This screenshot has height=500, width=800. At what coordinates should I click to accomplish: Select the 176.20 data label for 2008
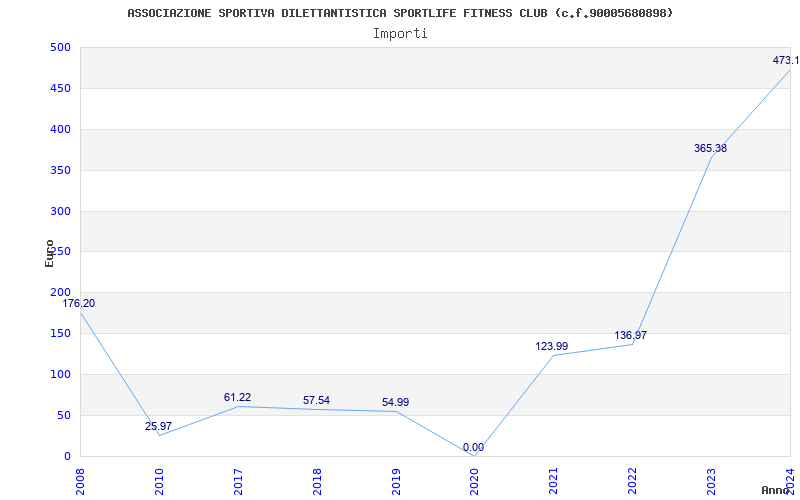click(79, 304)
